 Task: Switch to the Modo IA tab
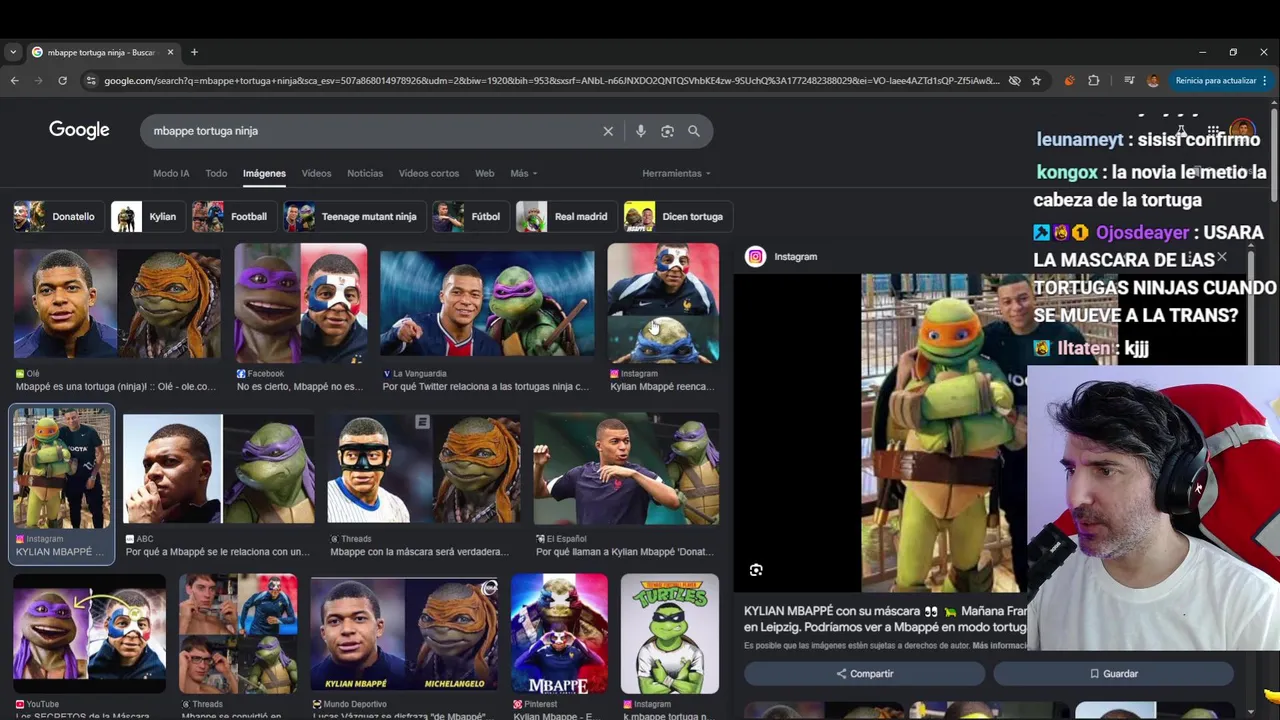171,173
